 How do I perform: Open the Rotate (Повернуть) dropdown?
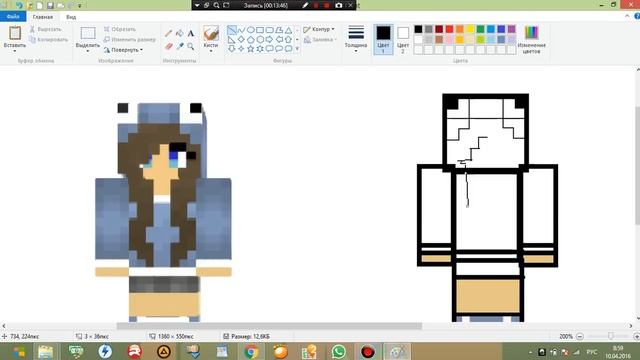123,50
